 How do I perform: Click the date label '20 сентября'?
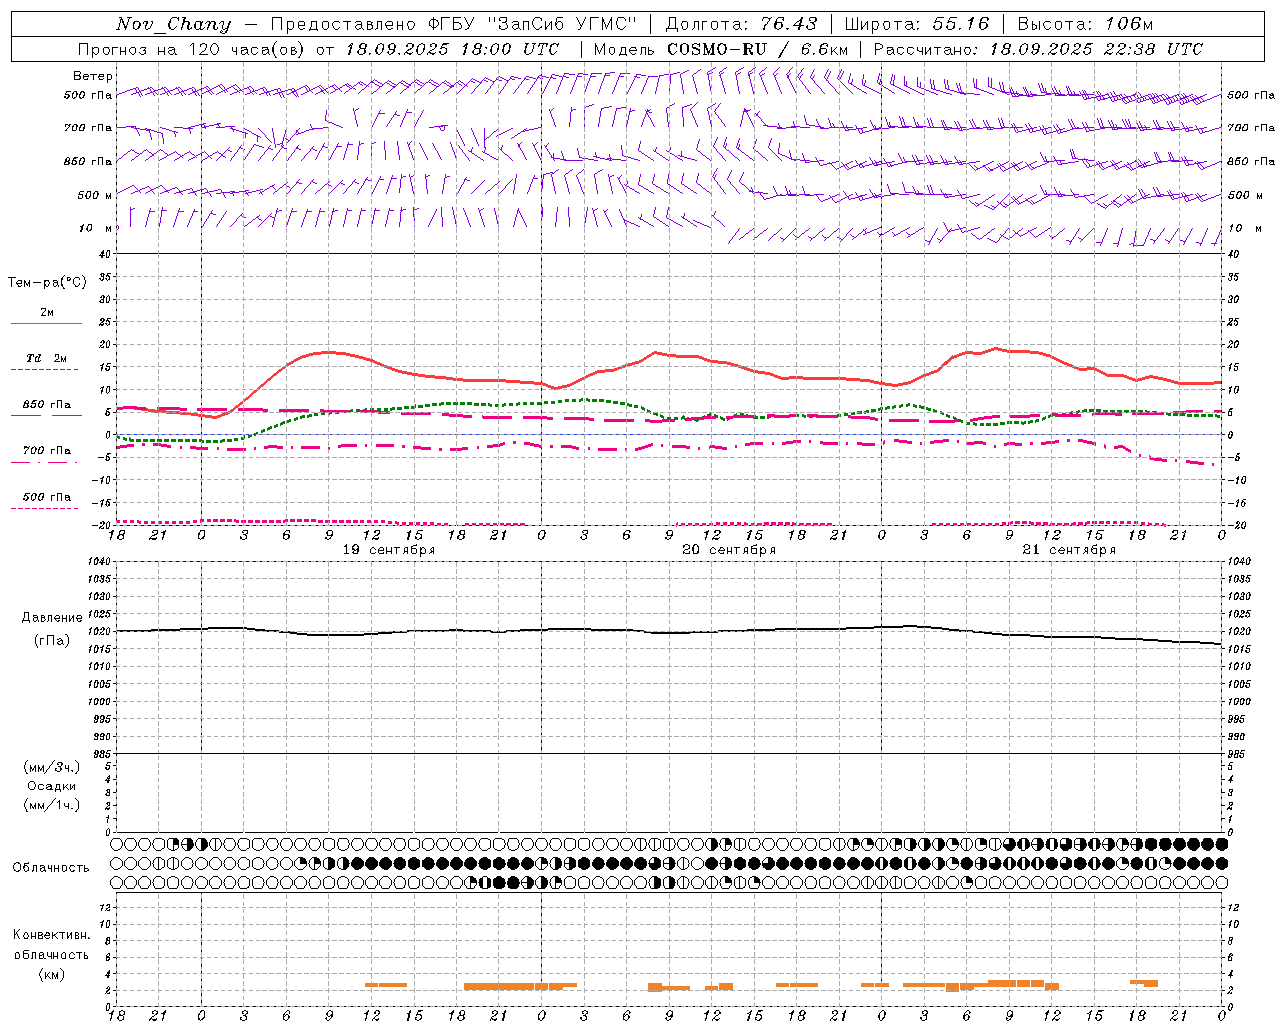point(729,550)
